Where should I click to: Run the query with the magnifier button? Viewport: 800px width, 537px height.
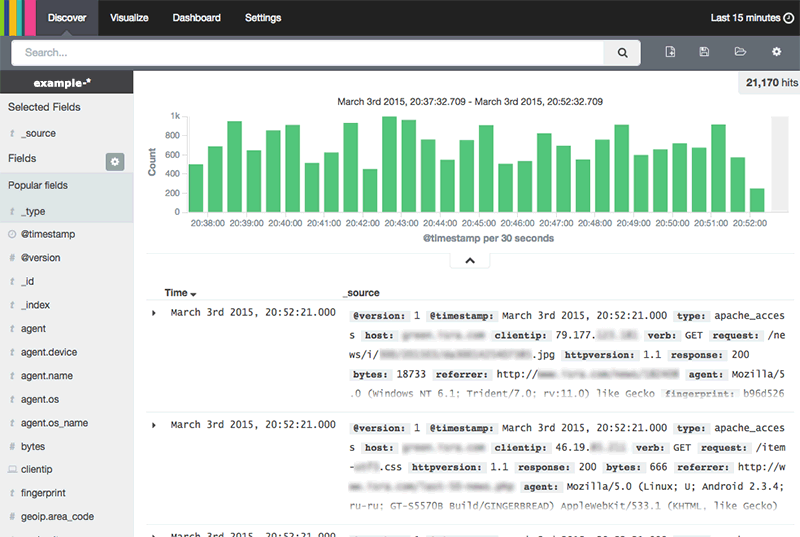coord(622,53)
